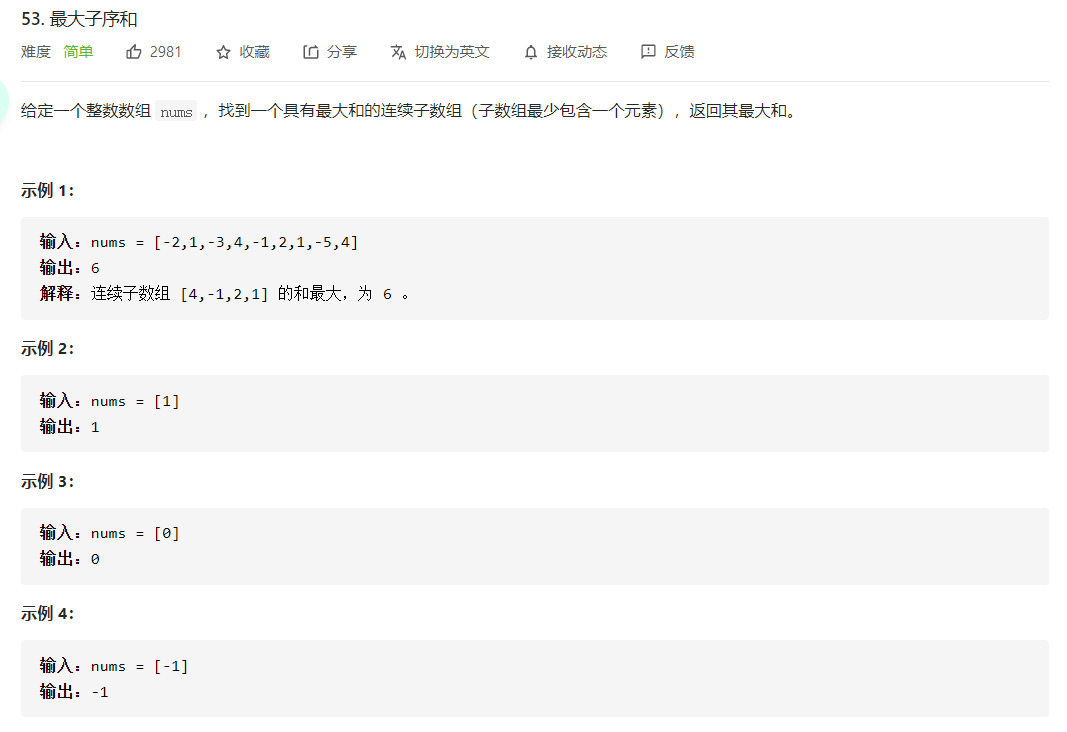
Task: Select the 示例 2 example code block
Action: coord(533,413)
